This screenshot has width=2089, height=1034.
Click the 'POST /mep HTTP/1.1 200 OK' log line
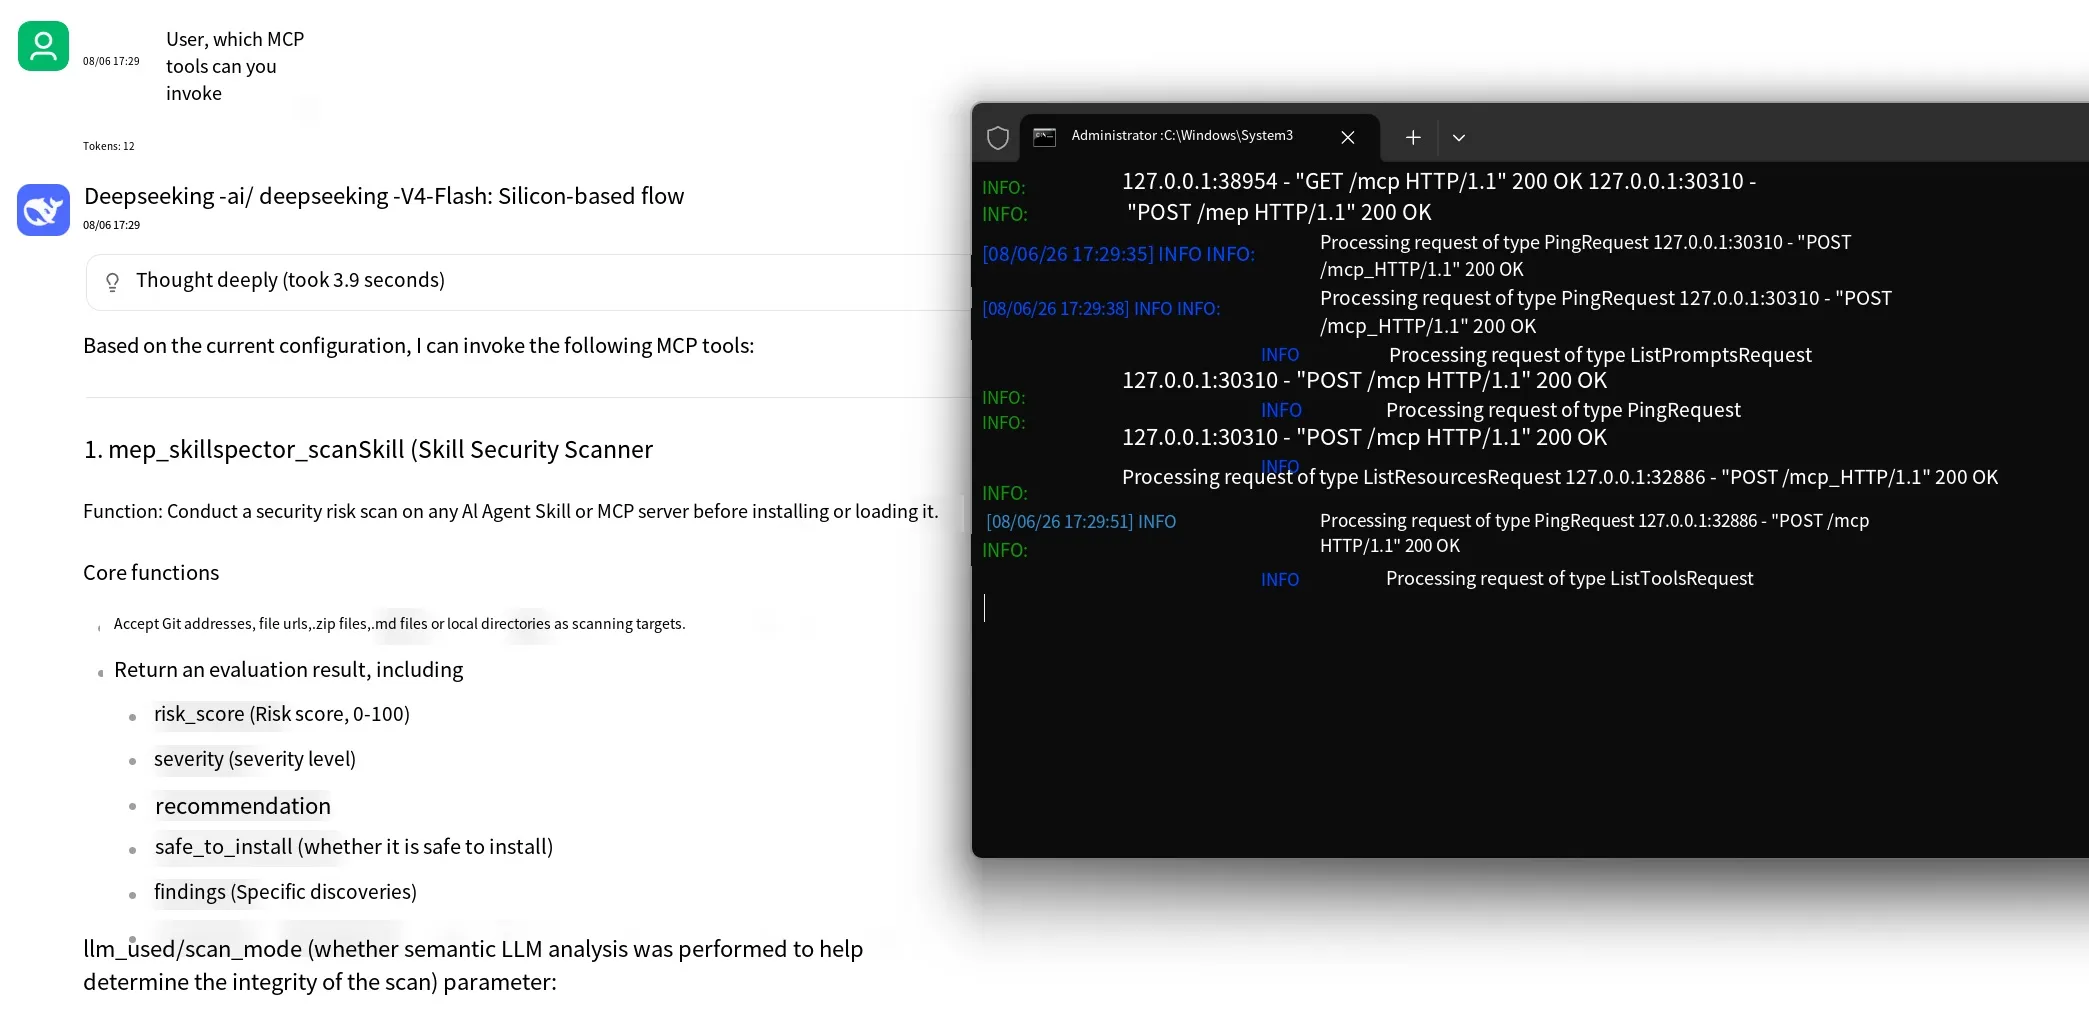pyautogui.click(x=1279, y=213)
